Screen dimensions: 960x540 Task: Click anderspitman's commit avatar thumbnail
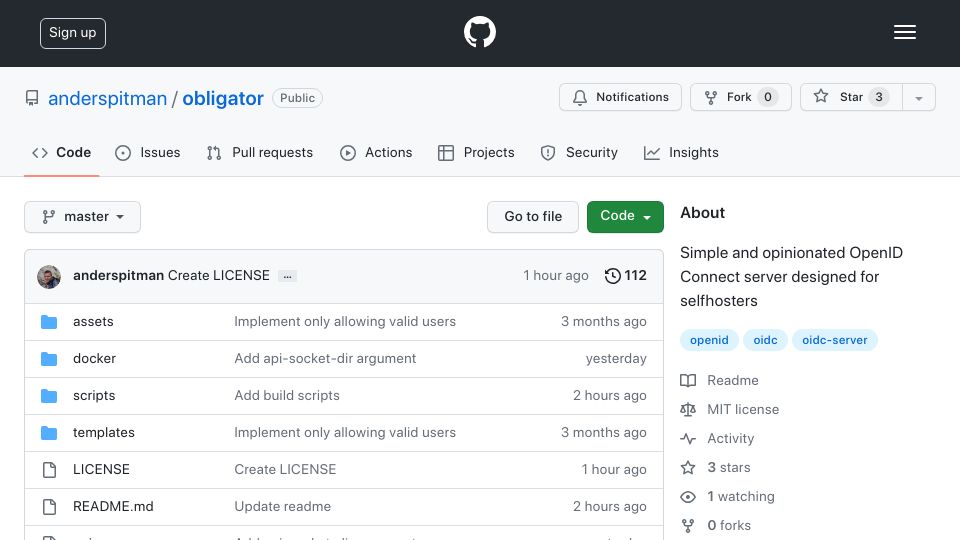coord(49,277)
